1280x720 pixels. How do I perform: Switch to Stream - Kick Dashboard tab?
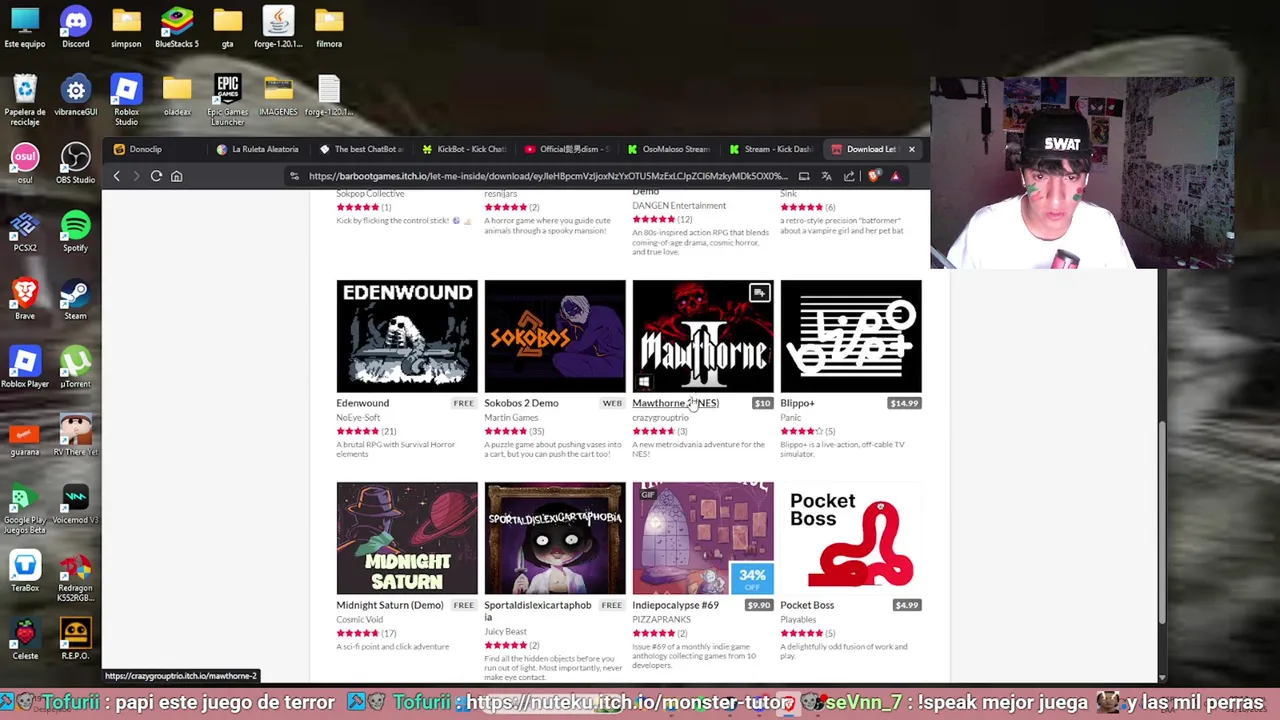coord(771,149)
